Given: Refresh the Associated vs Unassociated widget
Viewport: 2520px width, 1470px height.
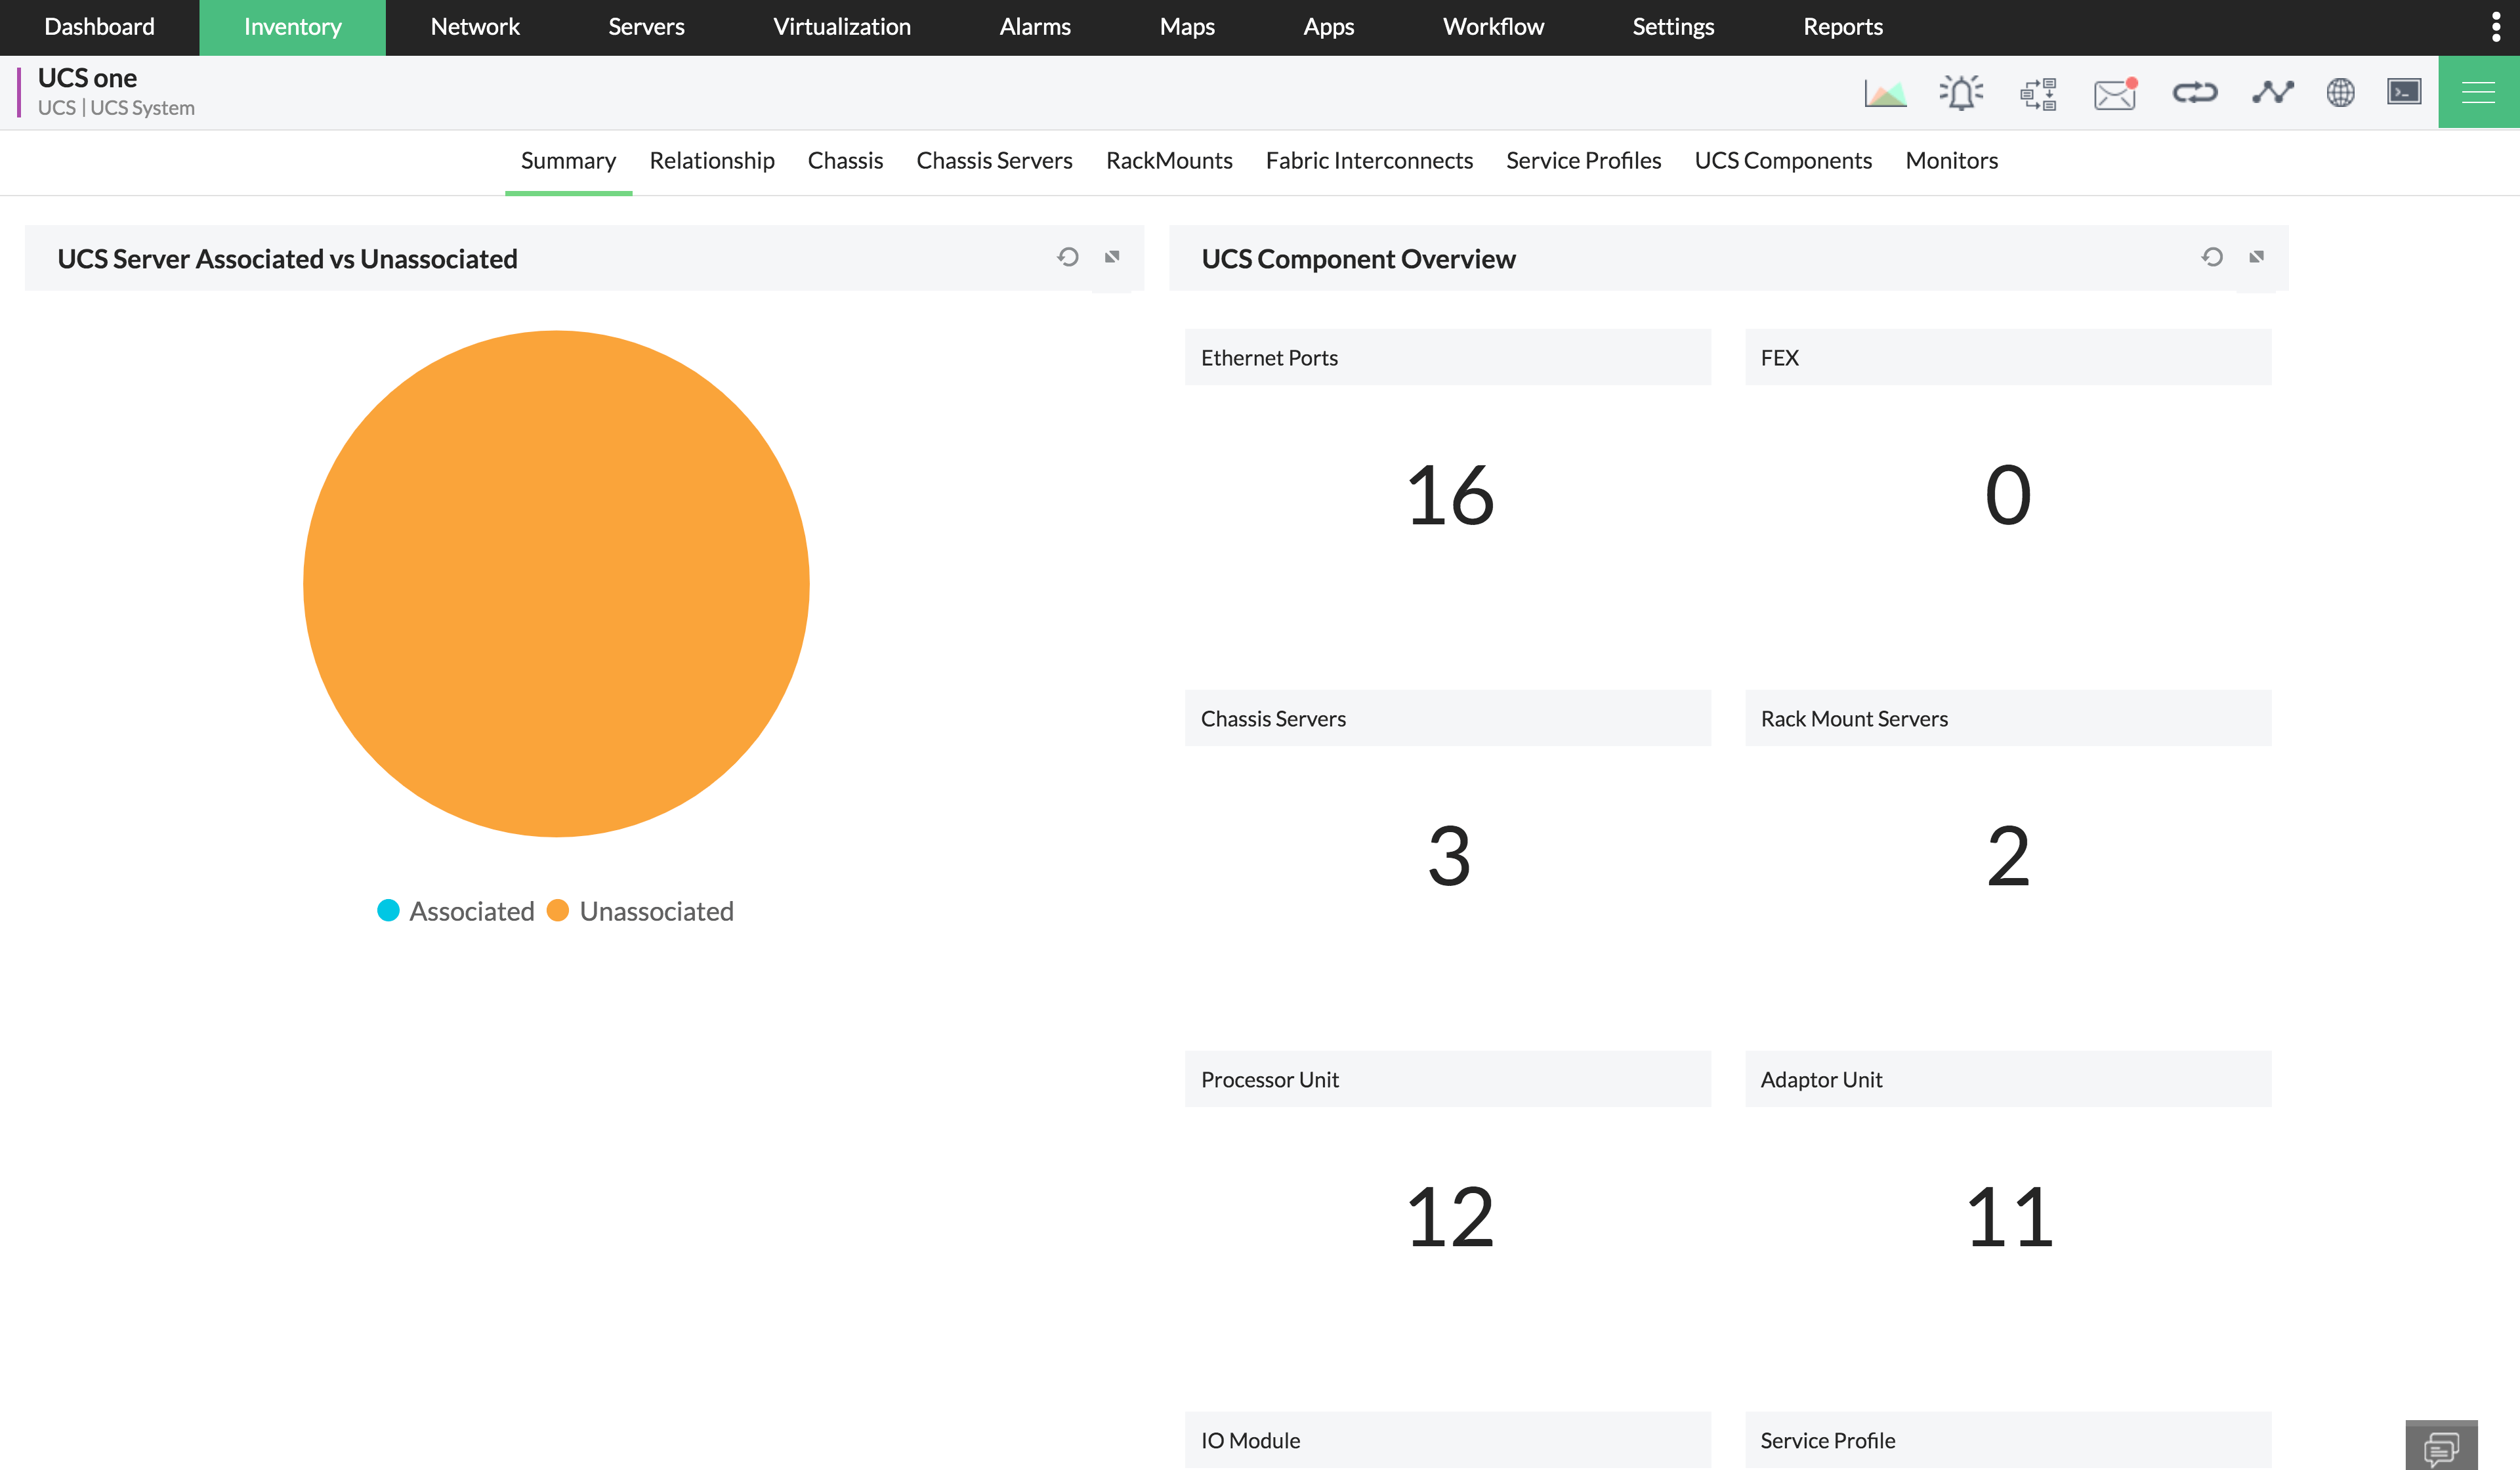Looking at the screenshot, I should click(x=1068, y=257).
